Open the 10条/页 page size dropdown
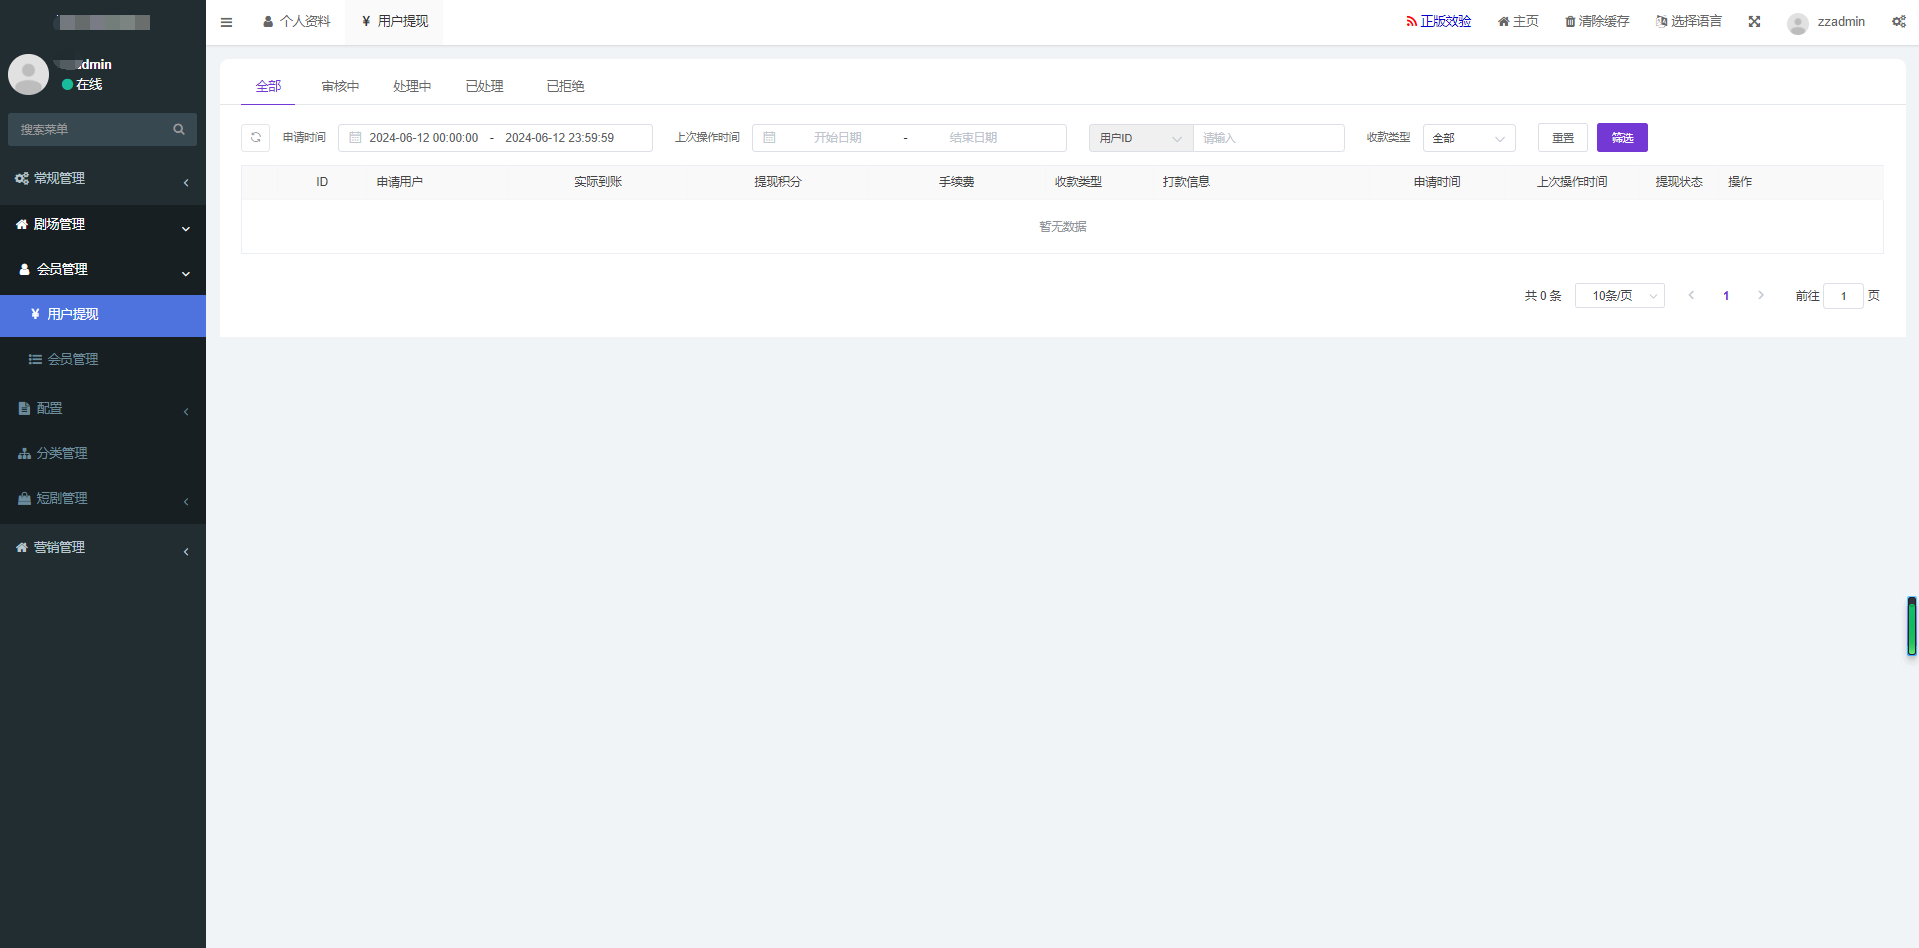The width and height of the screenshot is (1919, 948). (x=1619, y=296)
